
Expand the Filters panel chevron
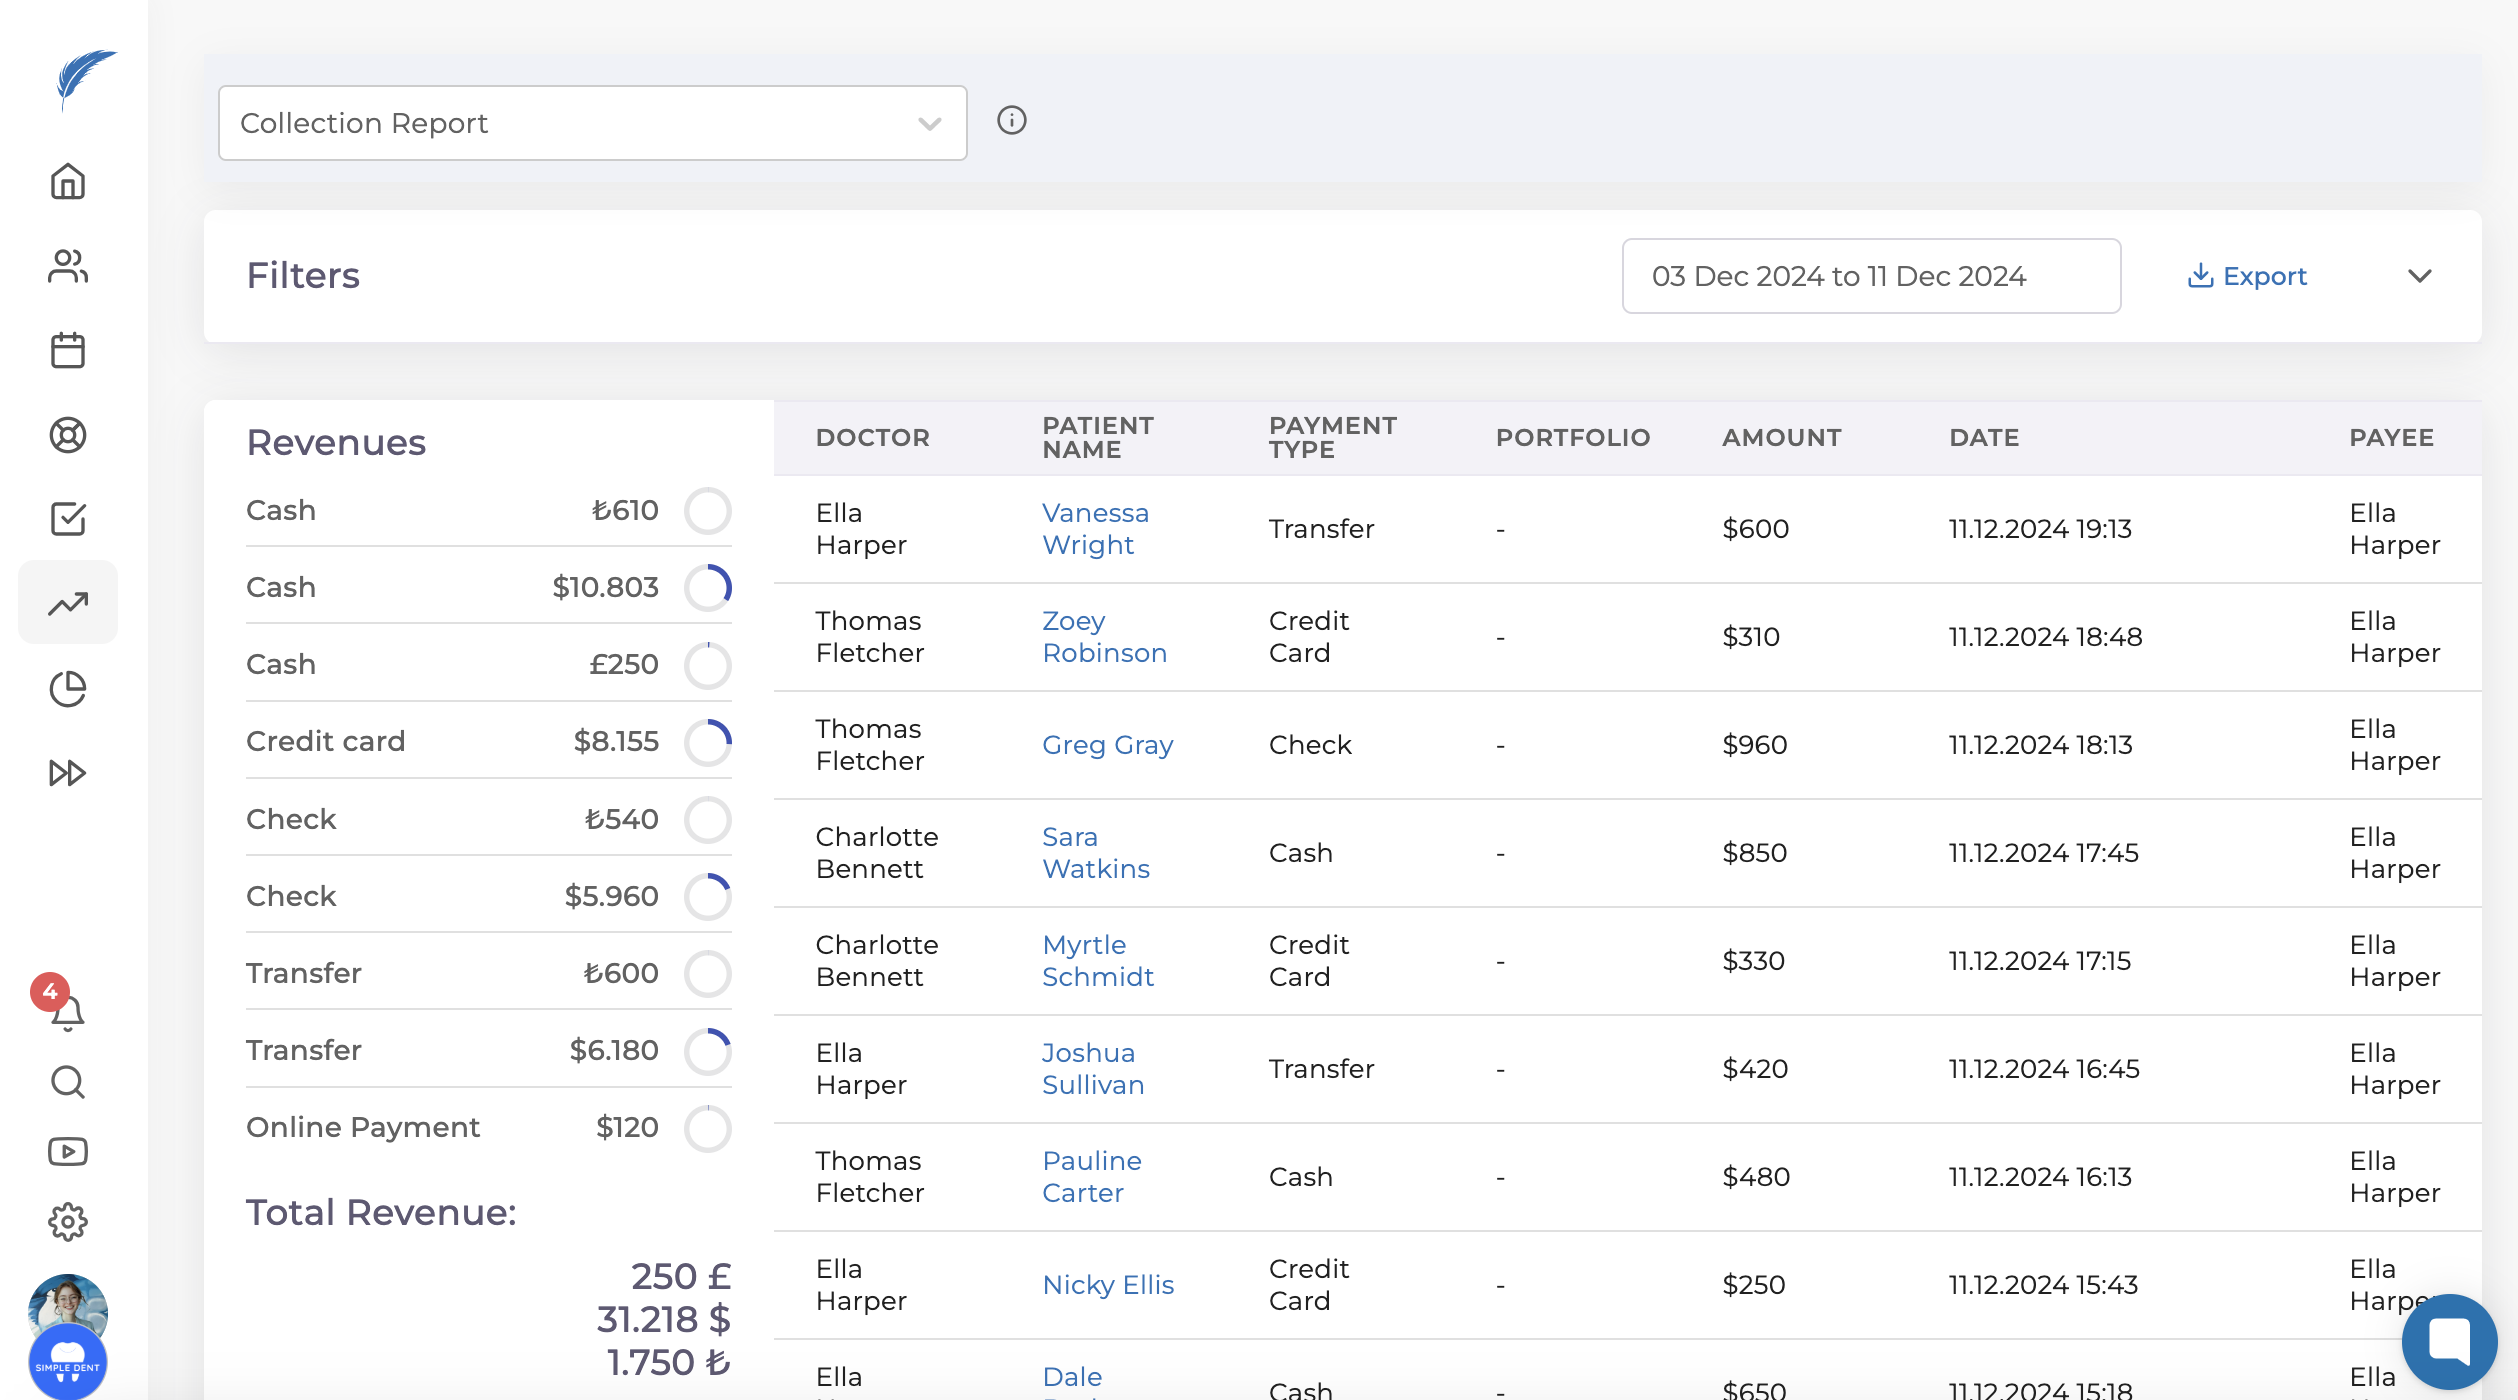tap(2419, 276)
